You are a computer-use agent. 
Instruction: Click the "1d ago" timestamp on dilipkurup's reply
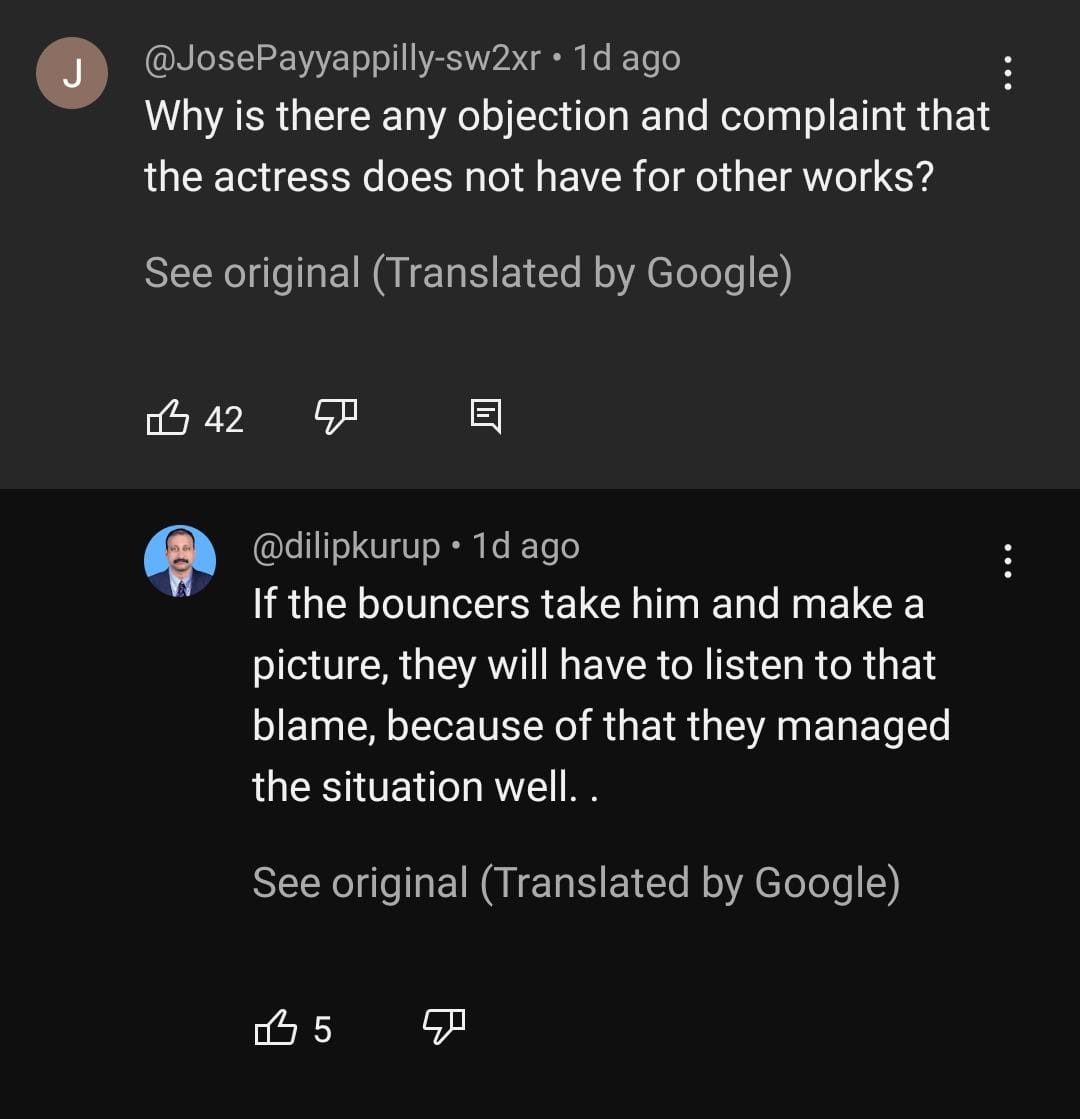(525, 546)
